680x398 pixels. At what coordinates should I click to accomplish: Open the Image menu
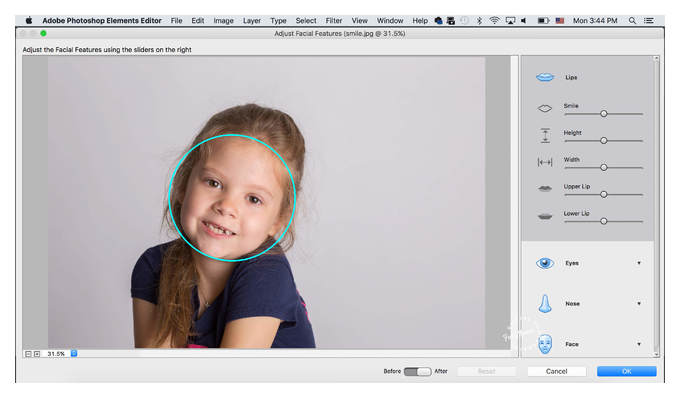click(x=223, y=20)
